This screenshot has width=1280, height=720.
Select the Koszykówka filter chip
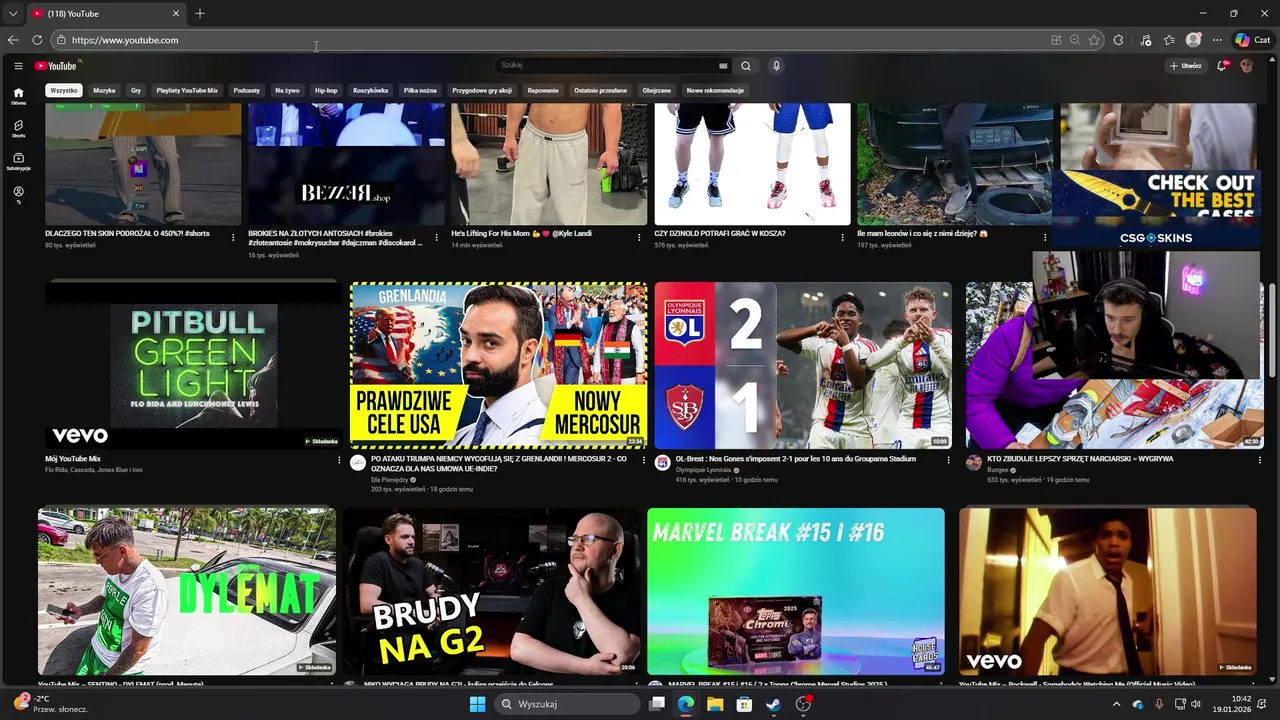tap(370, 90)
